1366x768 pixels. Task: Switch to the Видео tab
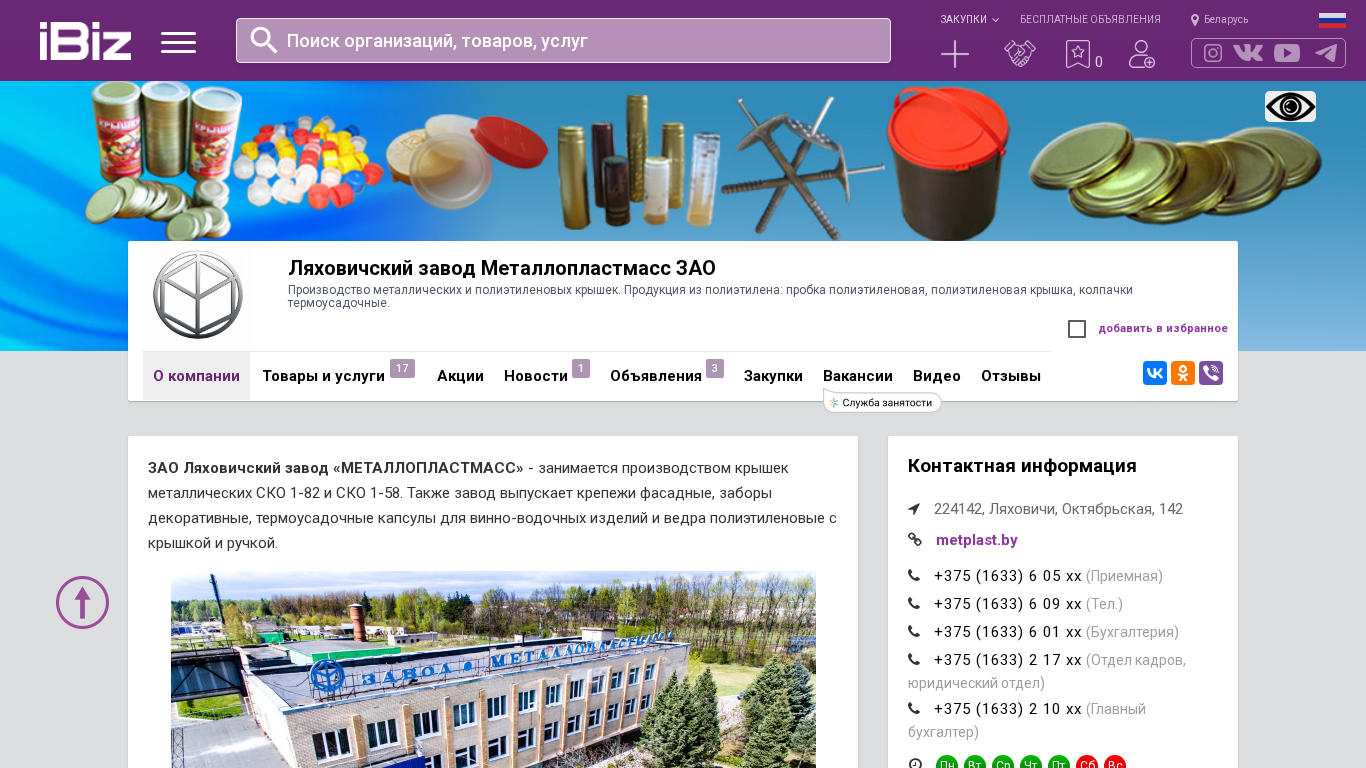point(937,376)
